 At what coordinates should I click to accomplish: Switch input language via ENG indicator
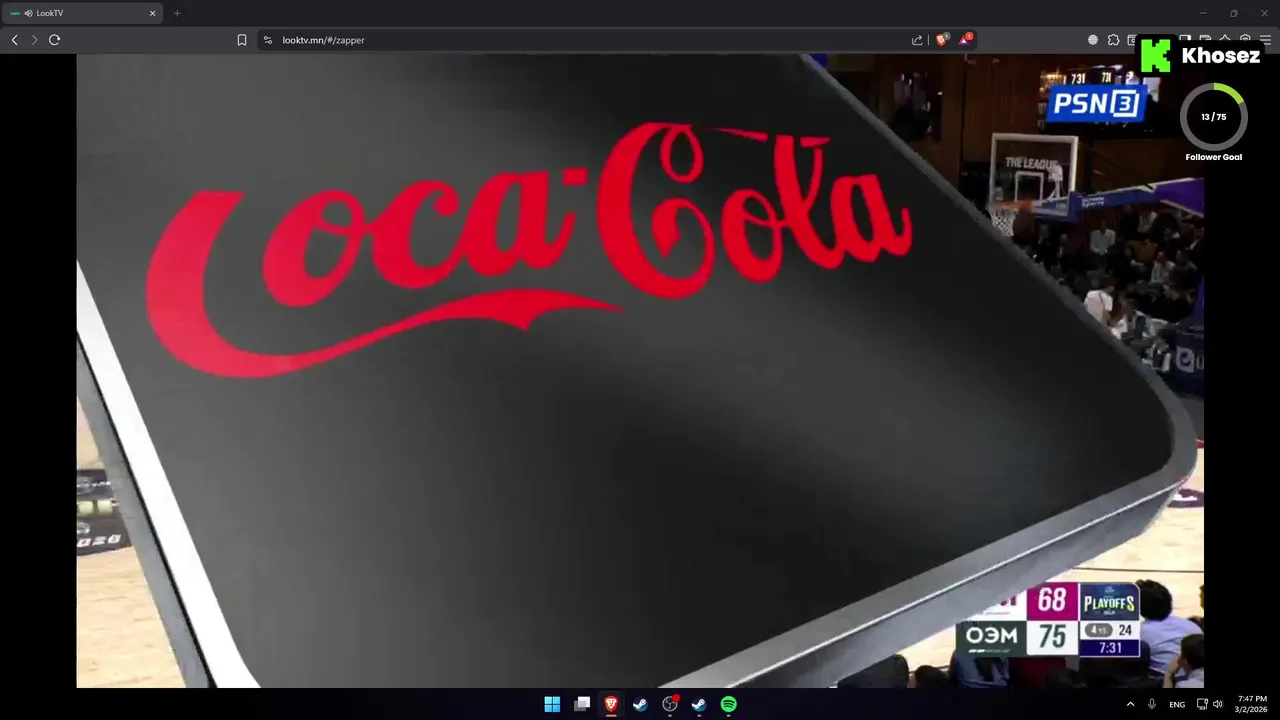[x=1177, y=704]
